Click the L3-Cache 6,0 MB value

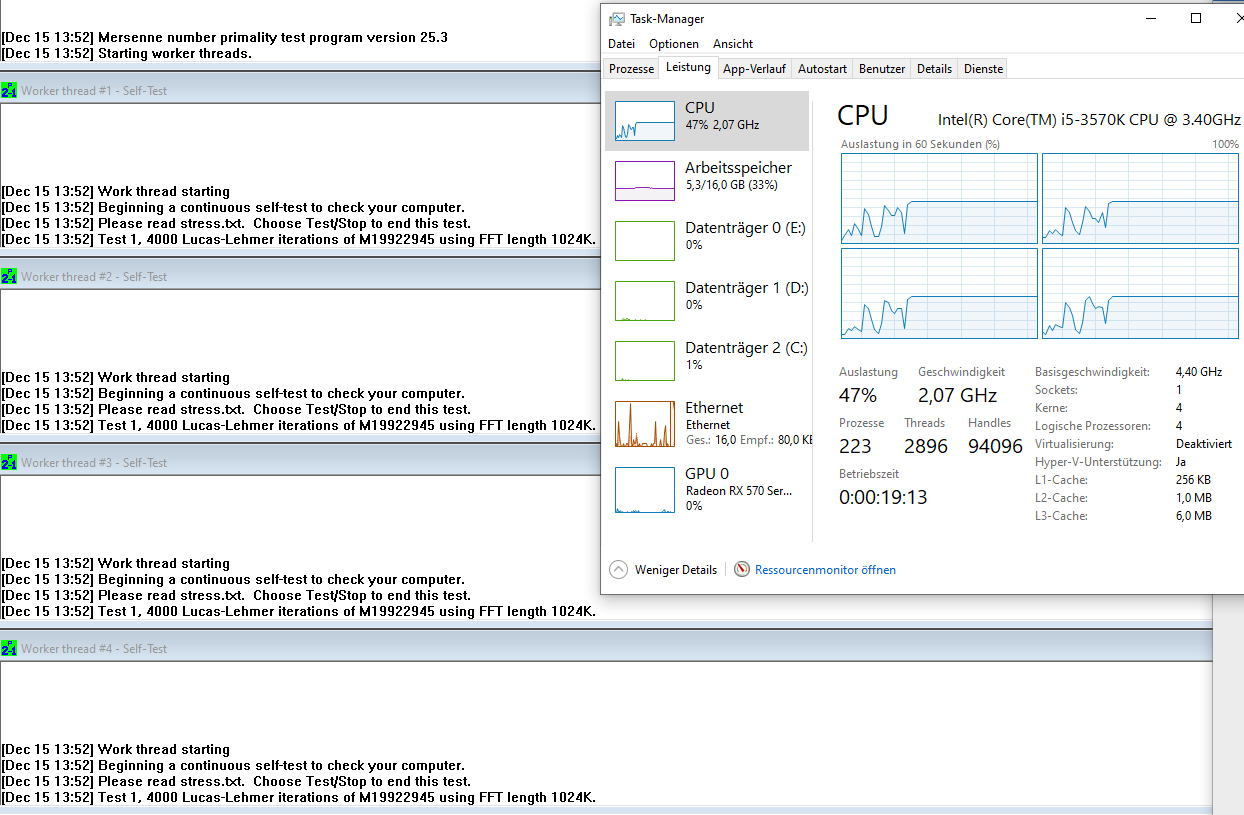coord(1194,516)
